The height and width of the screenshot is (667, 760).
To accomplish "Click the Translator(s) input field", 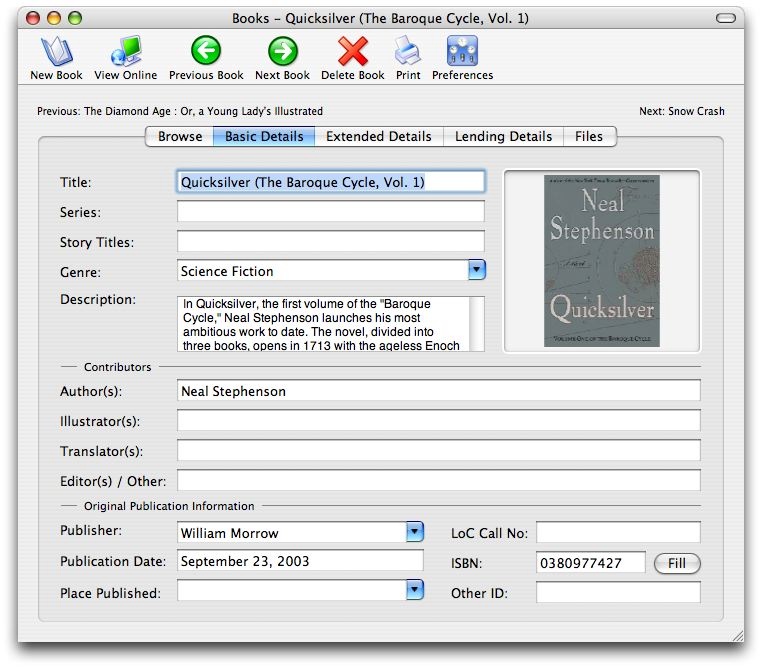I will (x=439, y=450).
